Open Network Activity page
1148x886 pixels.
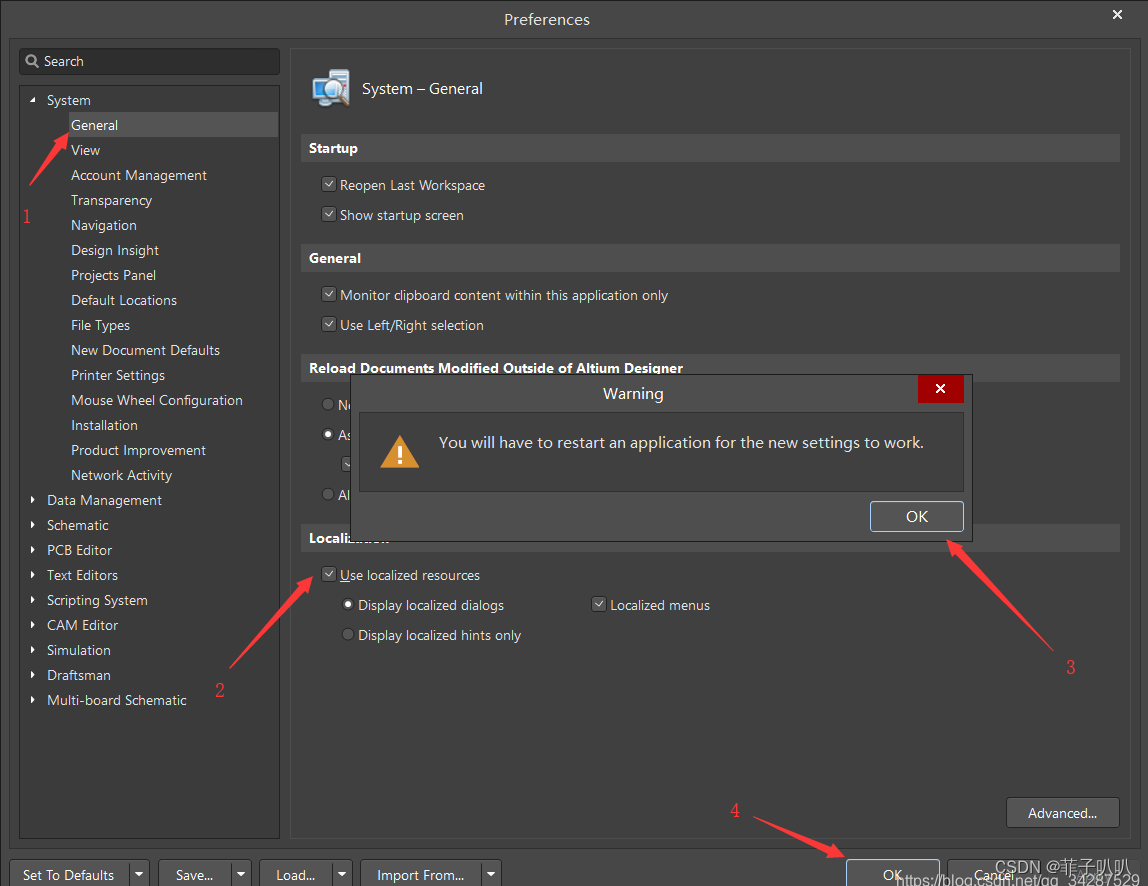pyautogui.click(x=122, y=475)
